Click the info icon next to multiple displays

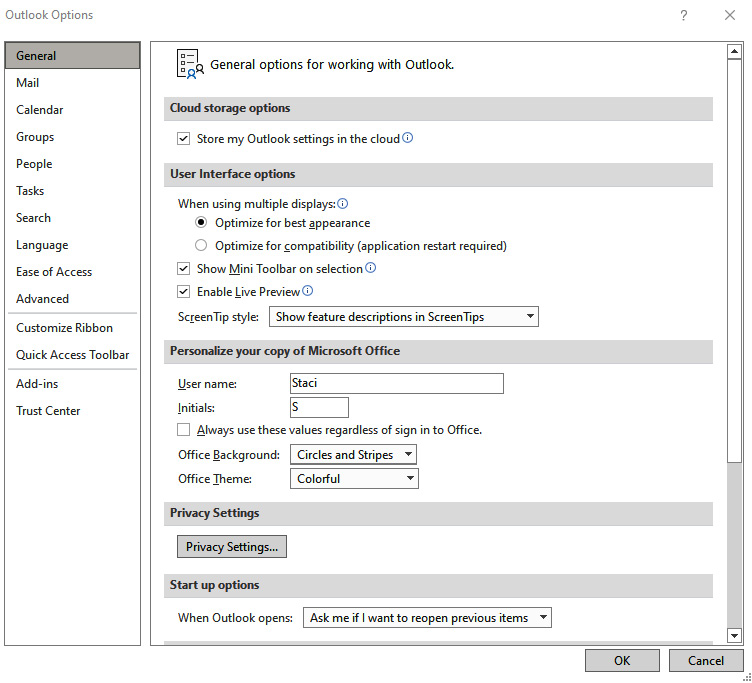coord(342,204)
